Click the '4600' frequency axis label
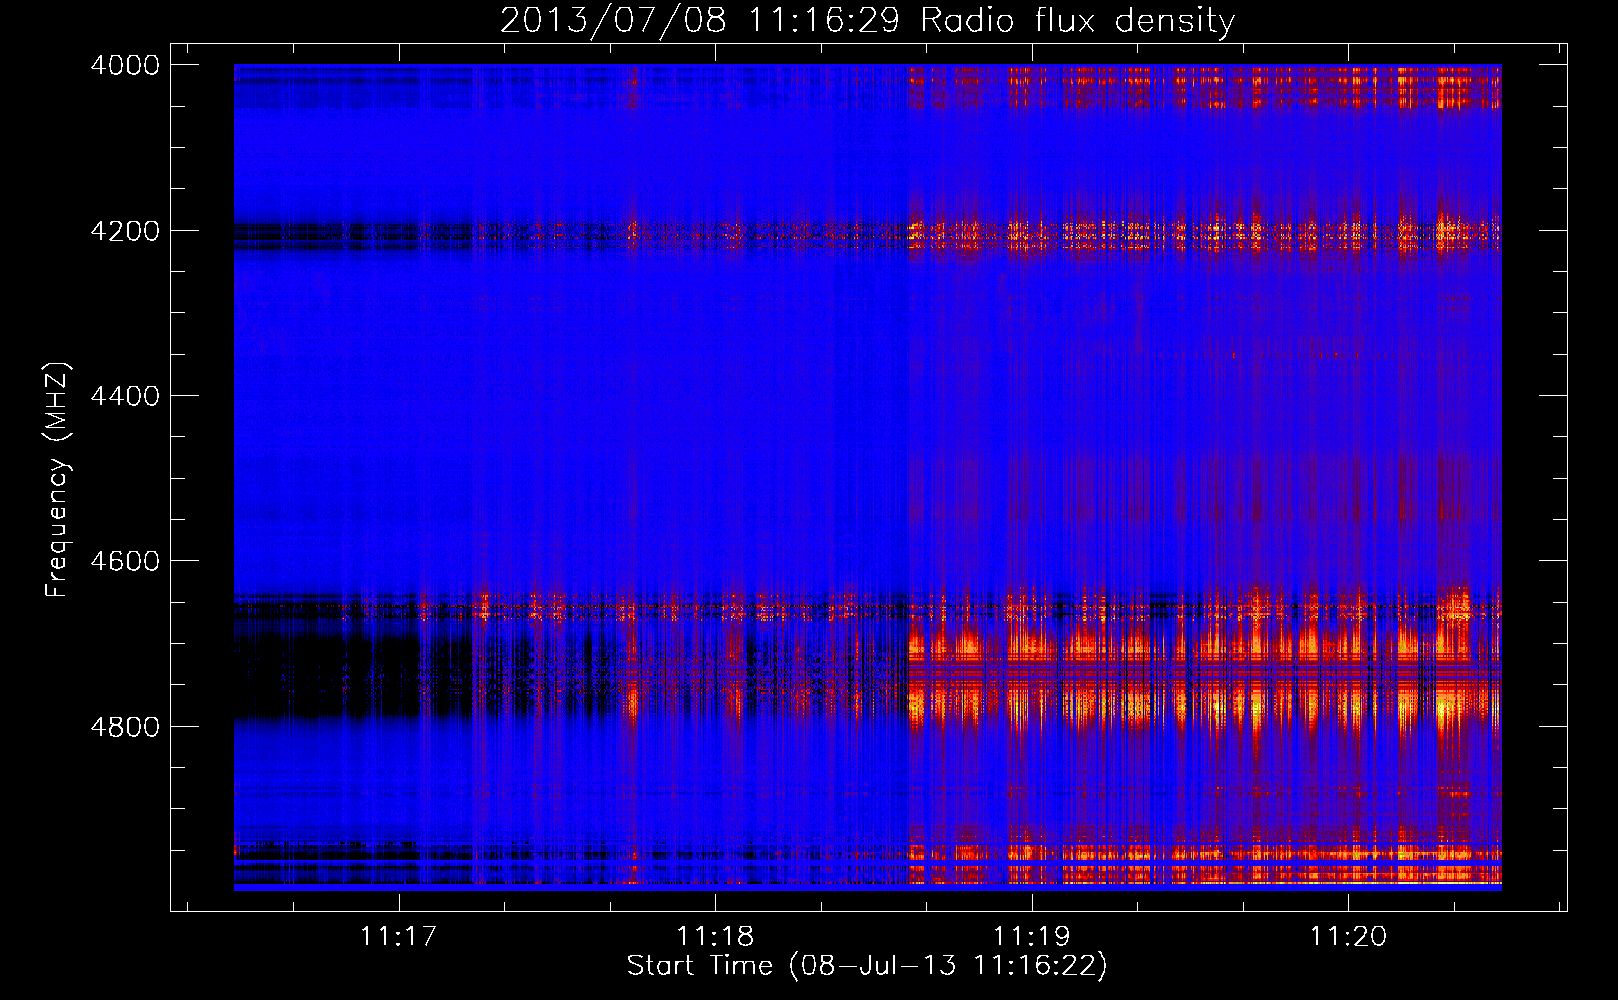Viewport: 1618px width, 1000px height. point(125,561)
